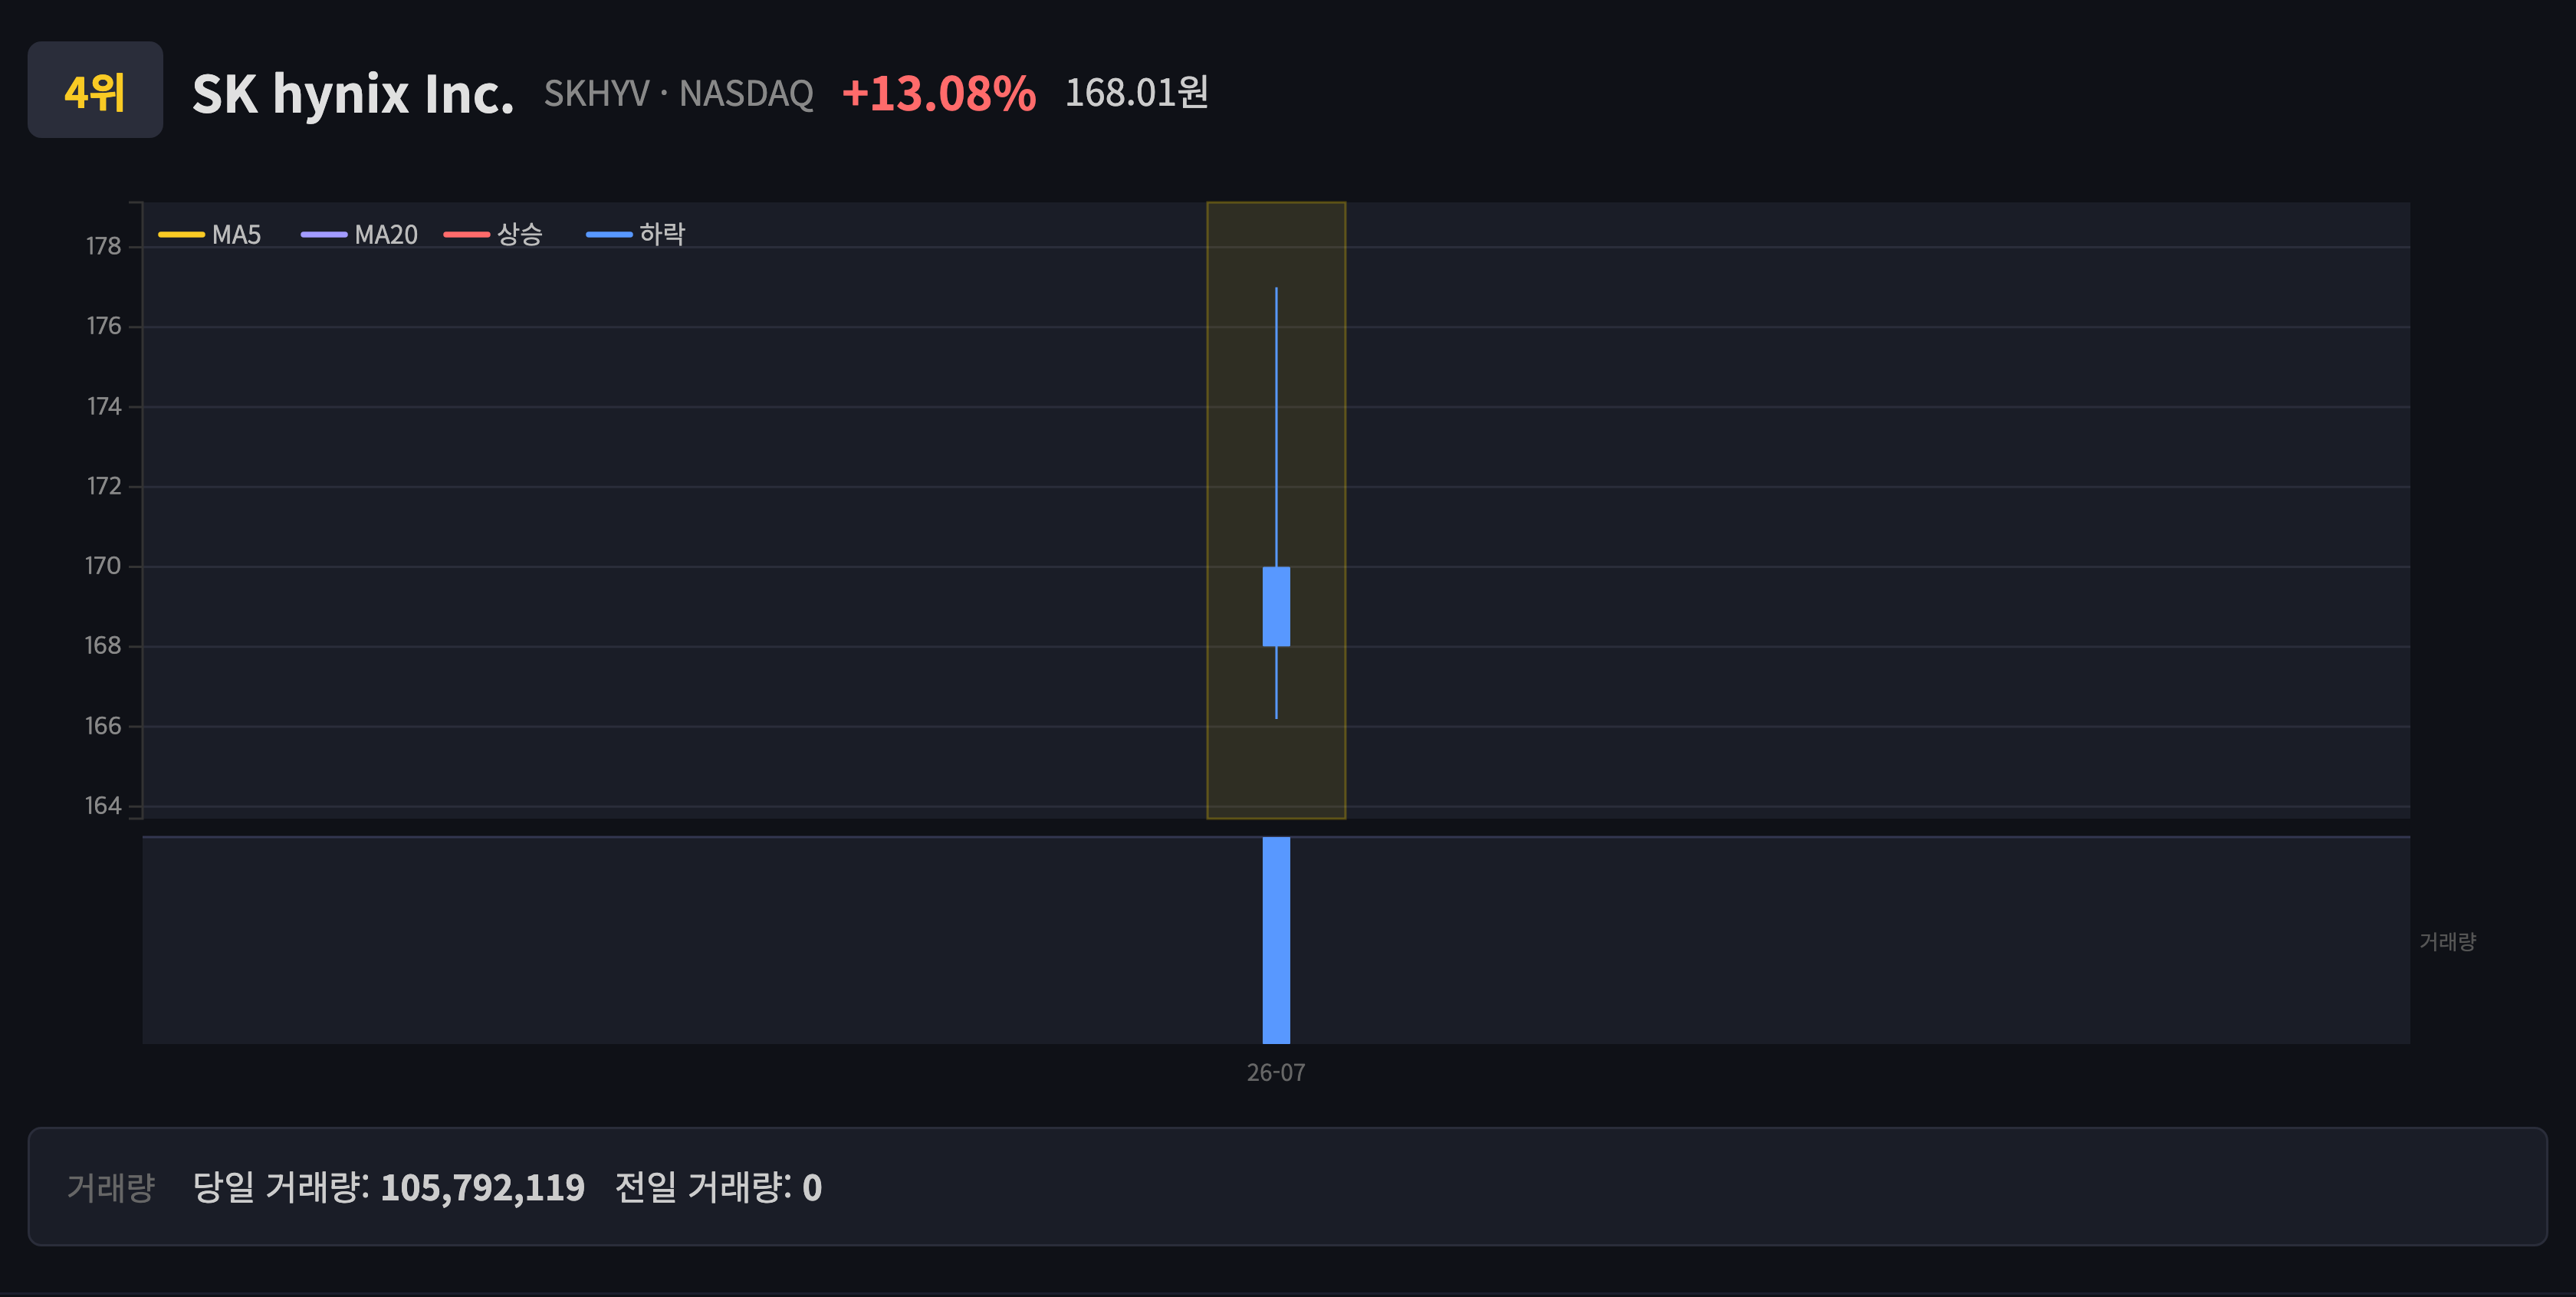Image resolution: width=2576 pixels, height=1297 pixels.
Task: Click the 거래량 label beside the volume chart
Action: point(2447,941)
